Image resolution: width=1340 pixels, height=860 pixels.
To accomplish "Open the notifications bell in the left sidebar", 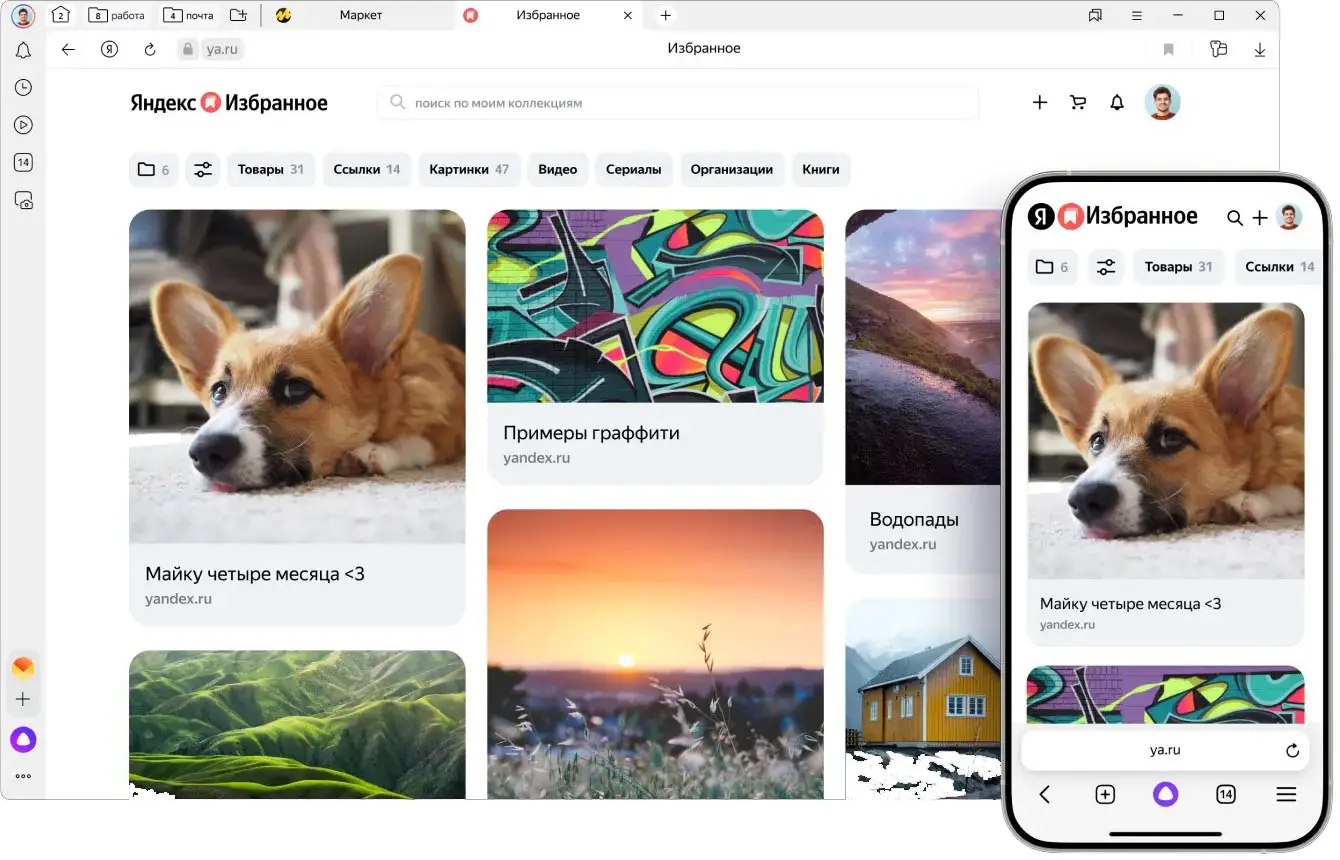I will click(23, 51).
